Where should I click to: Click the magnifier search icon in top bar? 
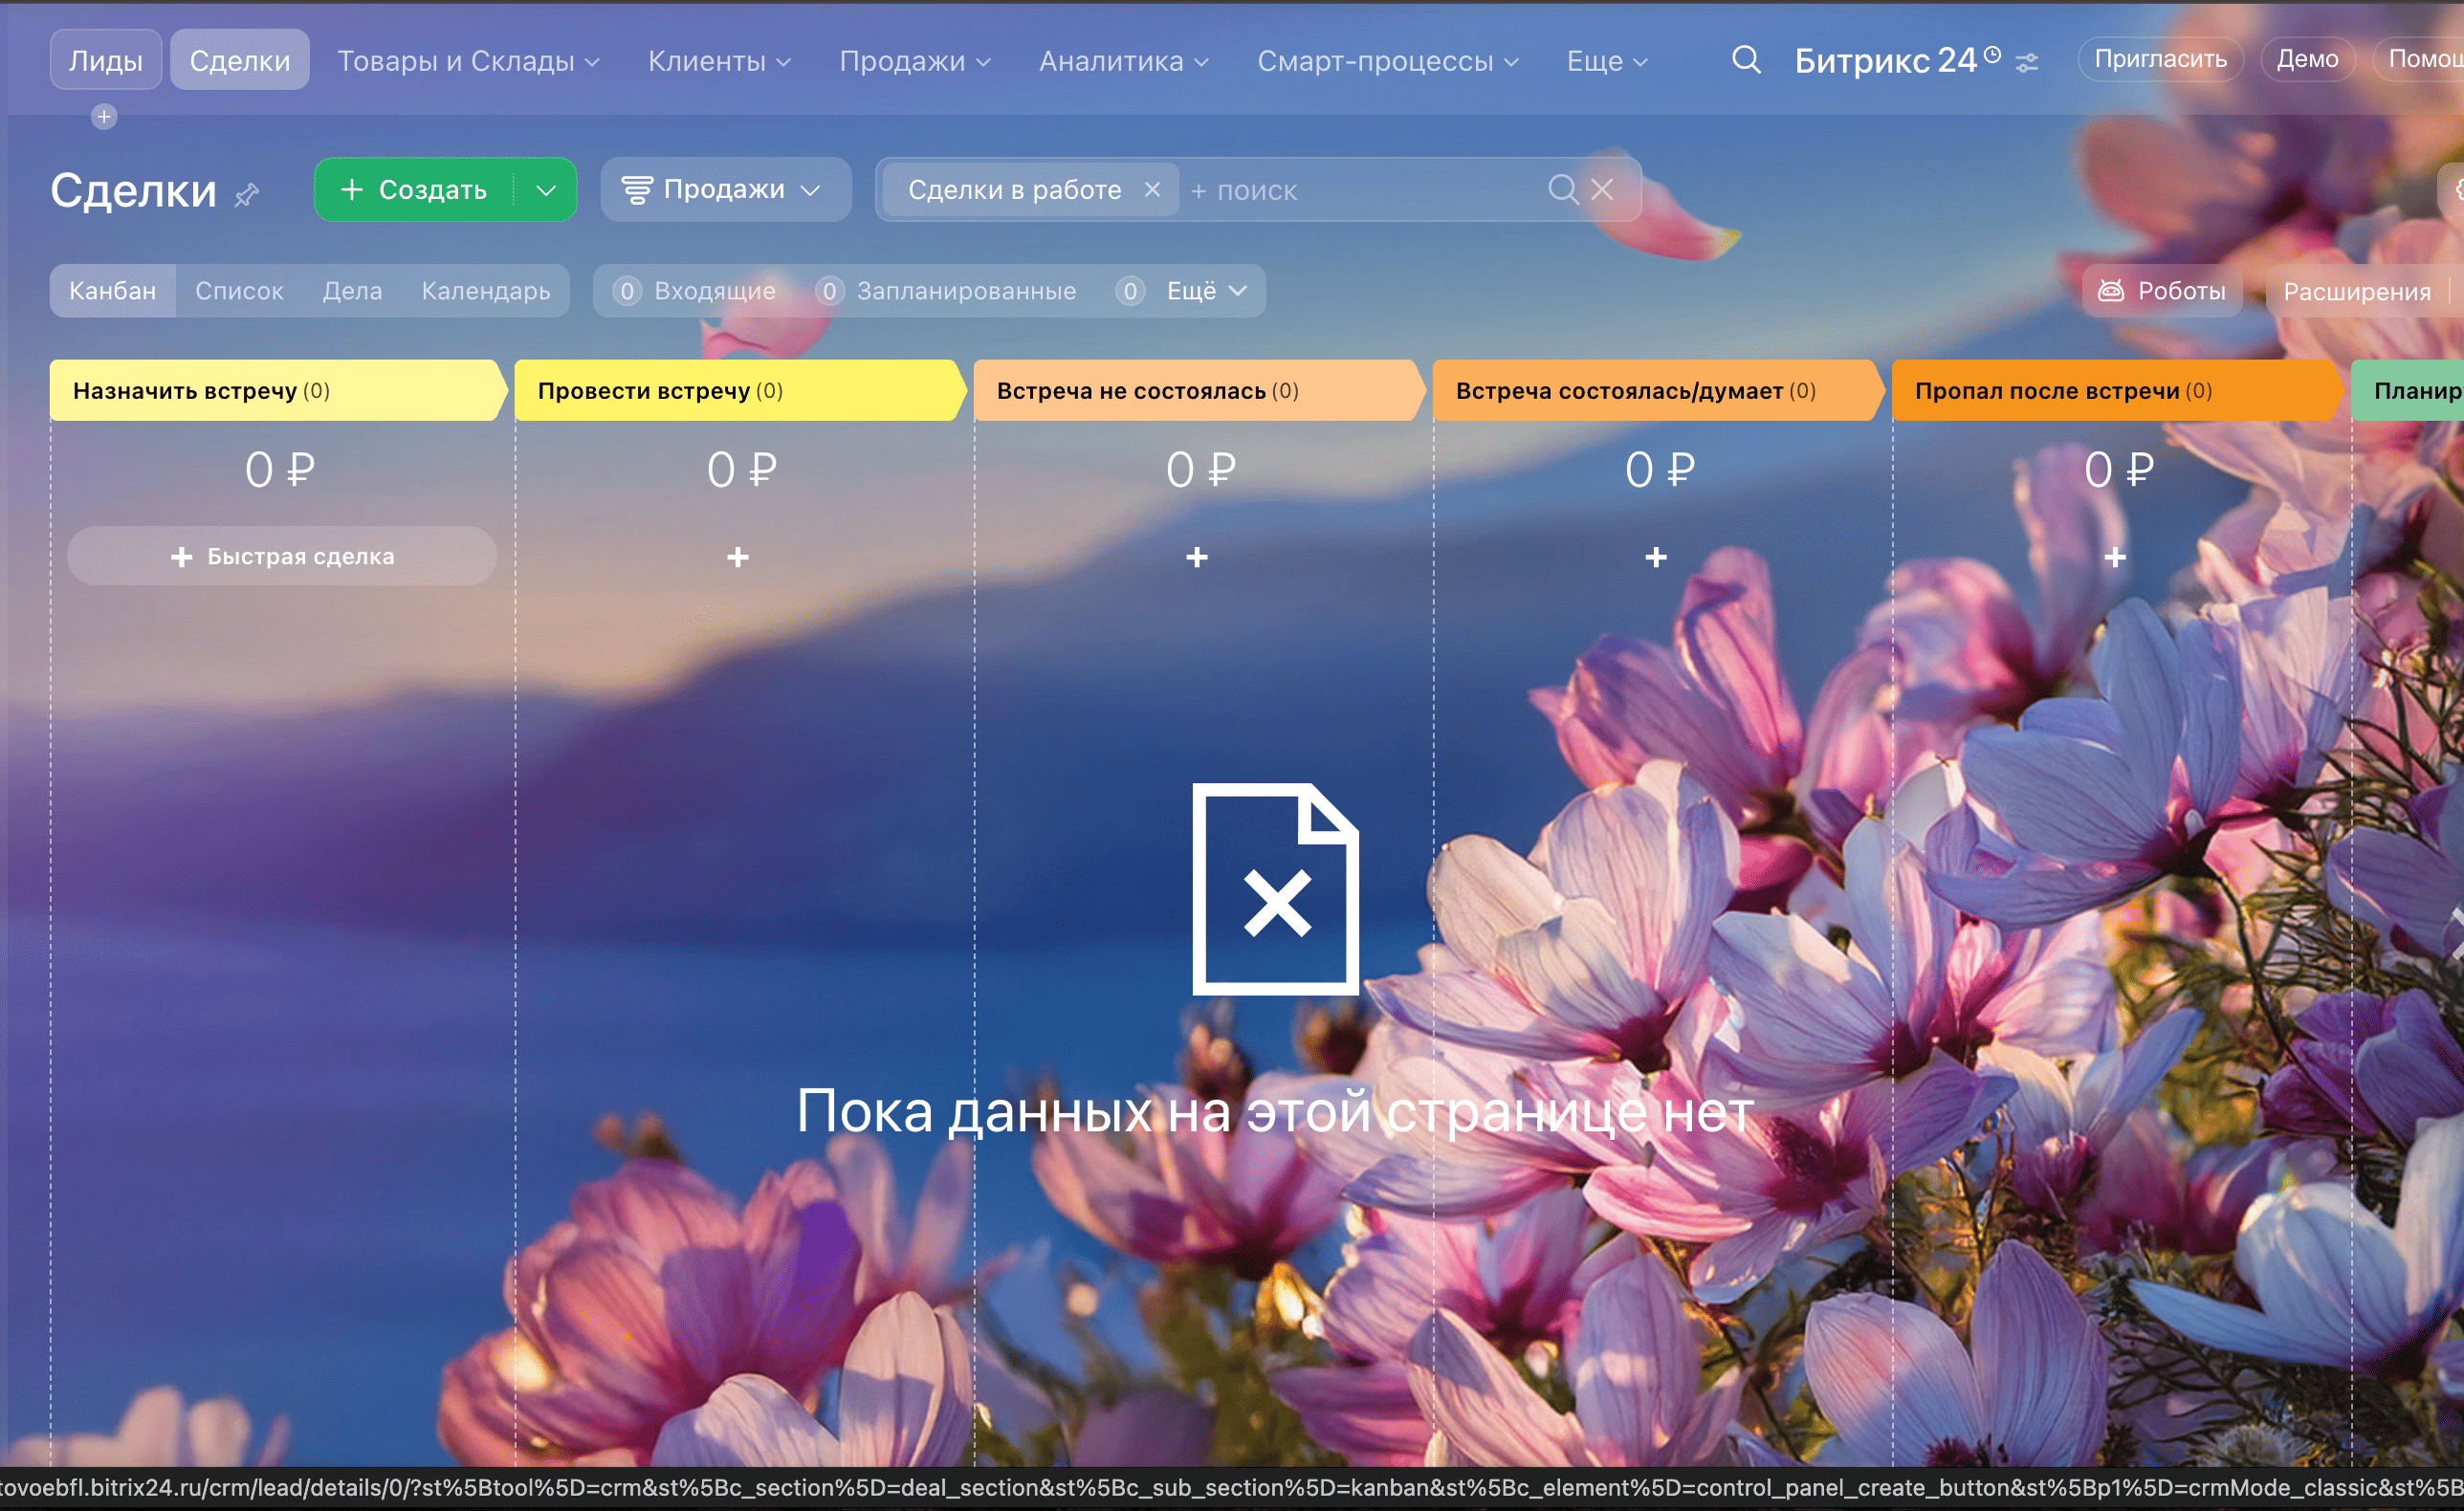pos(1746,60)
